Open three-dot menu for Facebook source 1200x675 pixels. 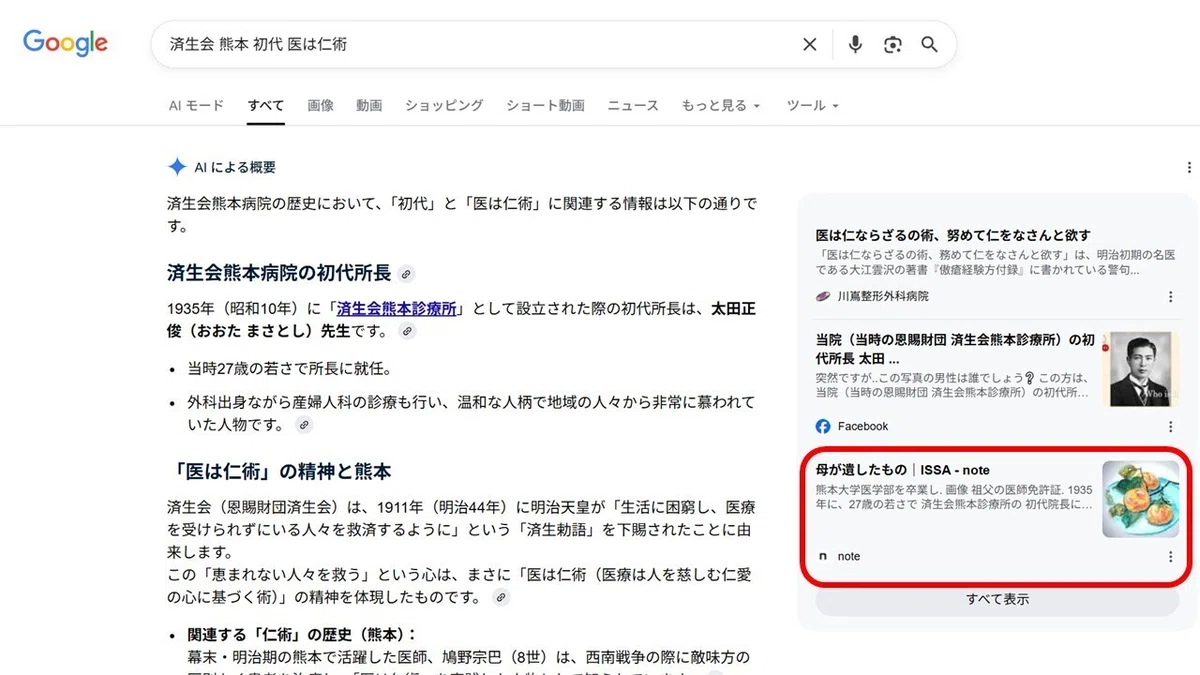point(1171,426)
